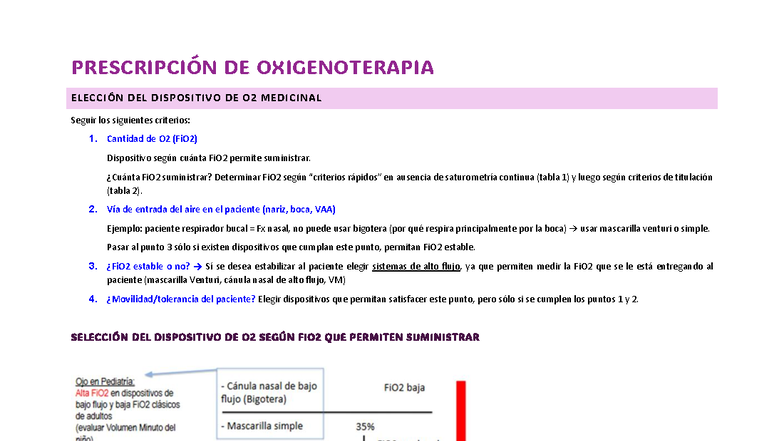This screenshot has width=784, height=441.
Task: Click the sentence 'Dispositivo según cuánta FiO2 permite suministrar.'
Action: (x=208, y=158)
